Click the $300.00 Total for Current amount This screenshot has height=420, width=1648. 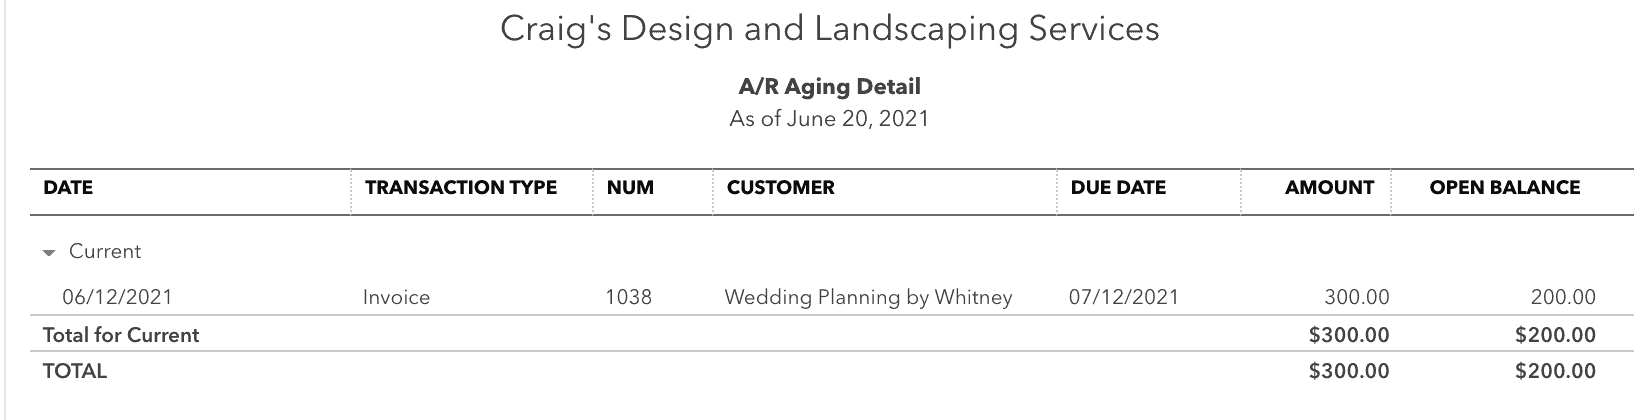click(1349, 335)
